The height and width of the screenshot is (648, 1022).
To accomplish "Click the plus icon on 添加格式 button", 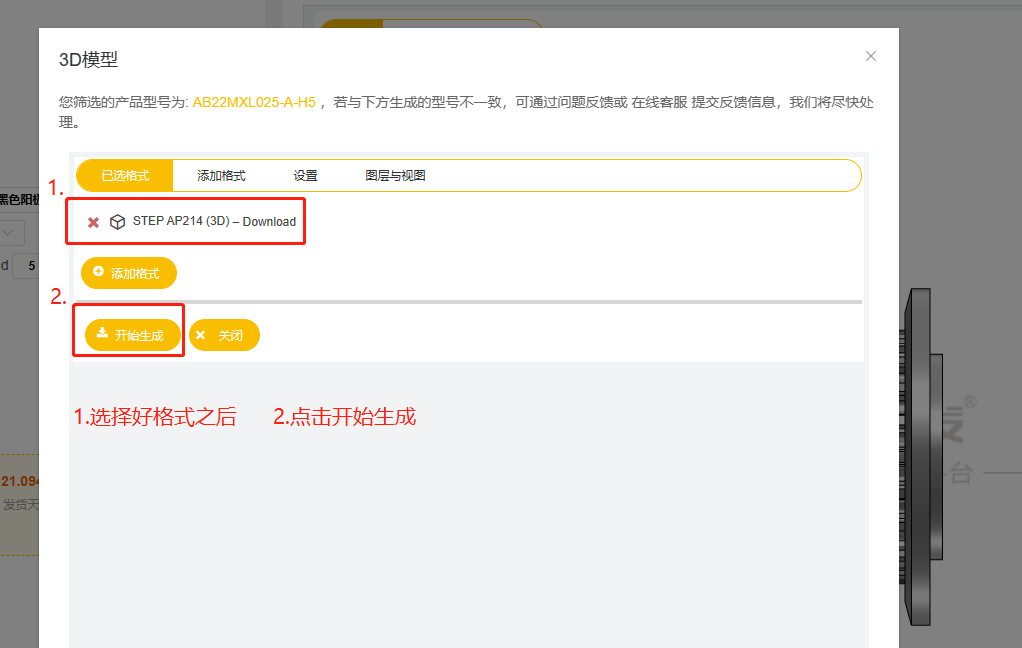I will [x=98, y=272].
